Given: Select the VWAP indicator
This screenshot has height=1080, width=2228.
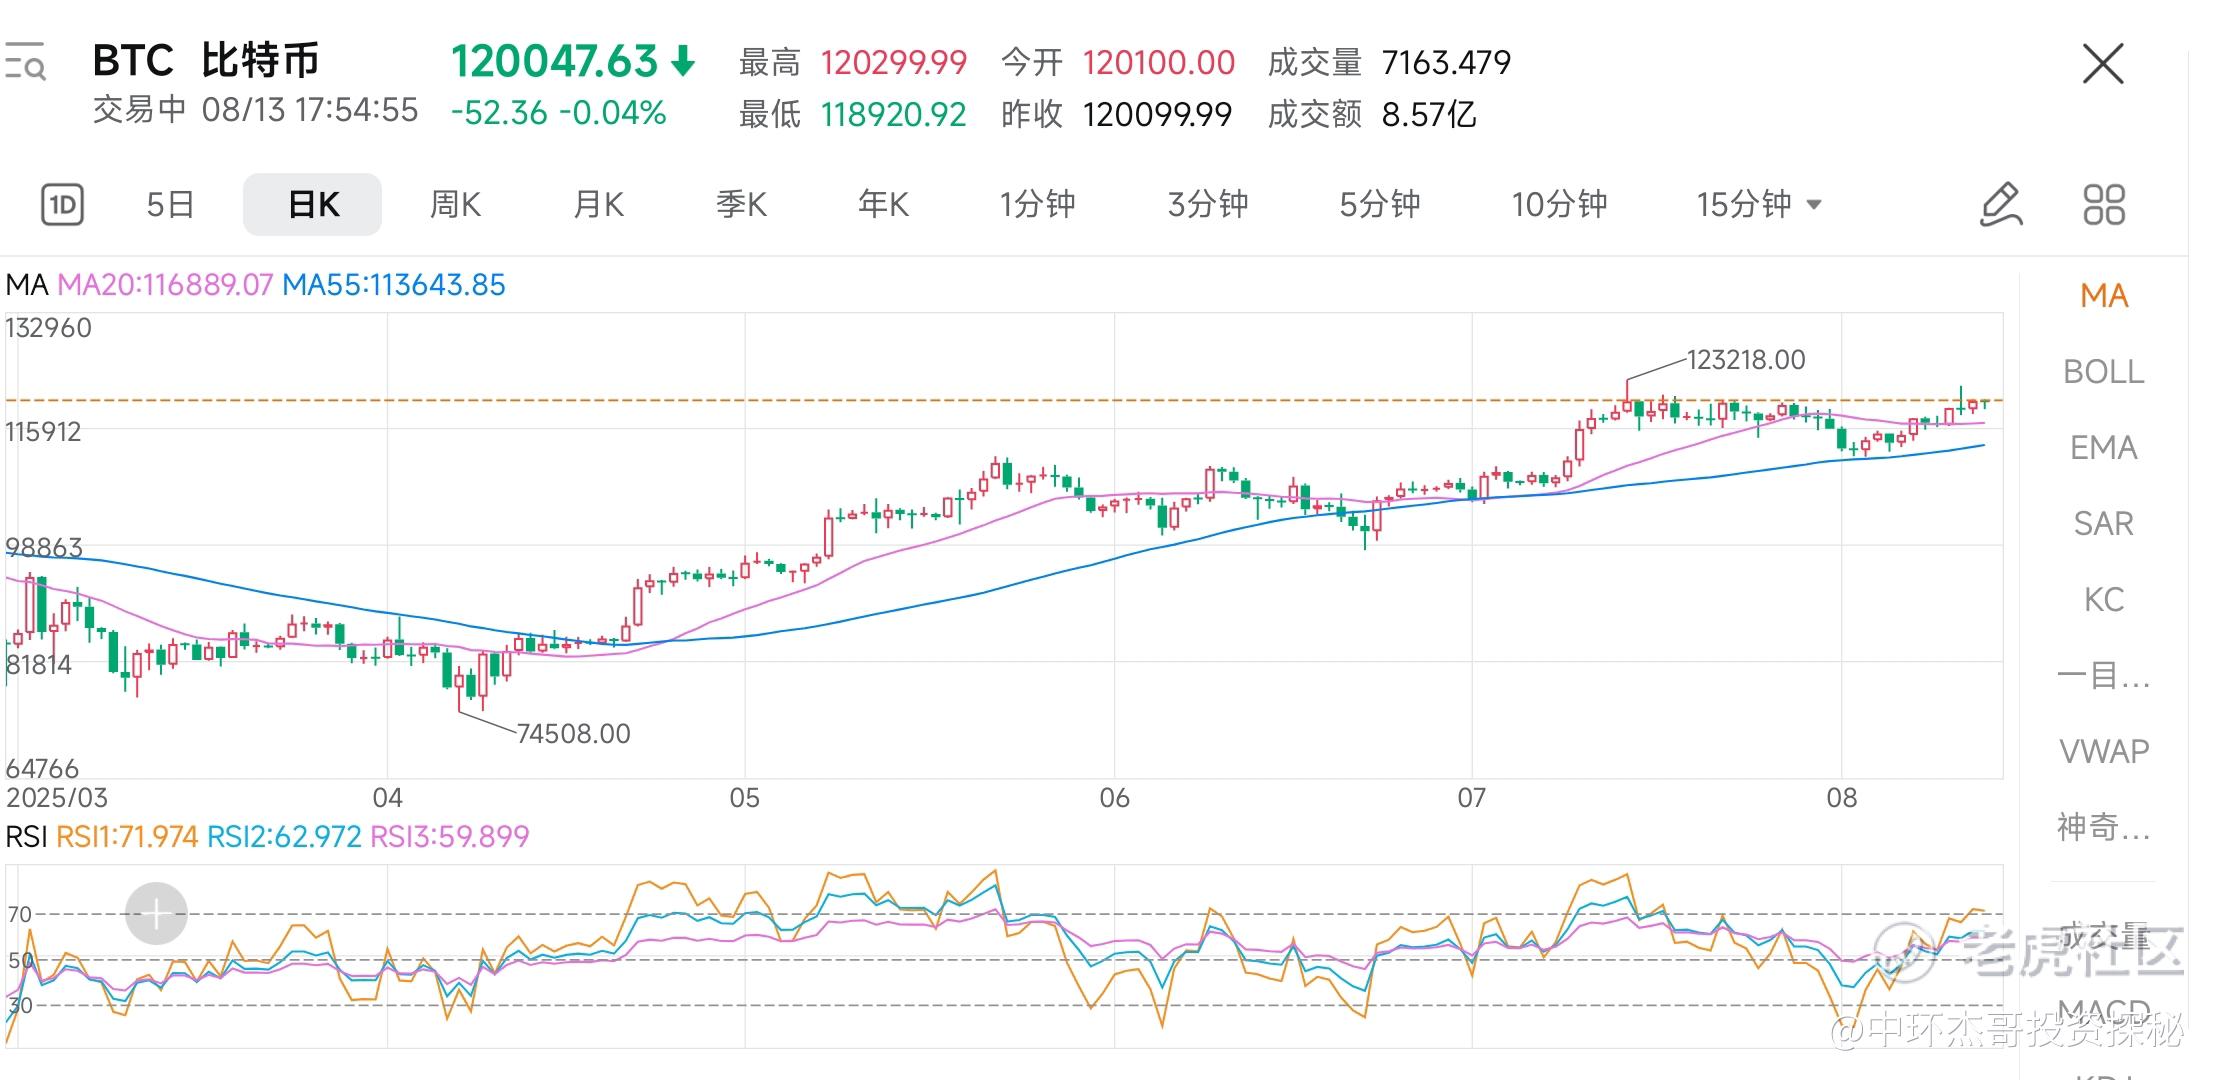Looking at the screenshot, I should 2103,751.
